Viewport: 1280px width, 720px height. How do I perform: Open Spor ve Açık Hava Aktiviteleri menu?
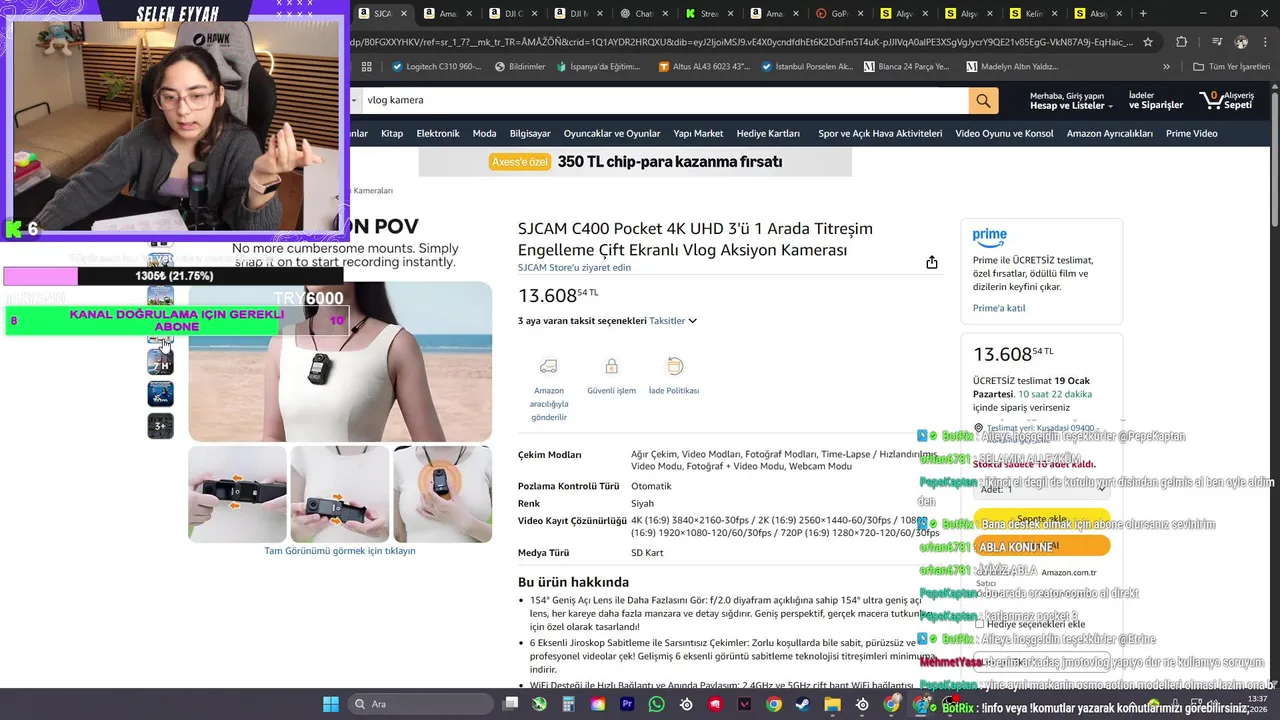point(880,133)
